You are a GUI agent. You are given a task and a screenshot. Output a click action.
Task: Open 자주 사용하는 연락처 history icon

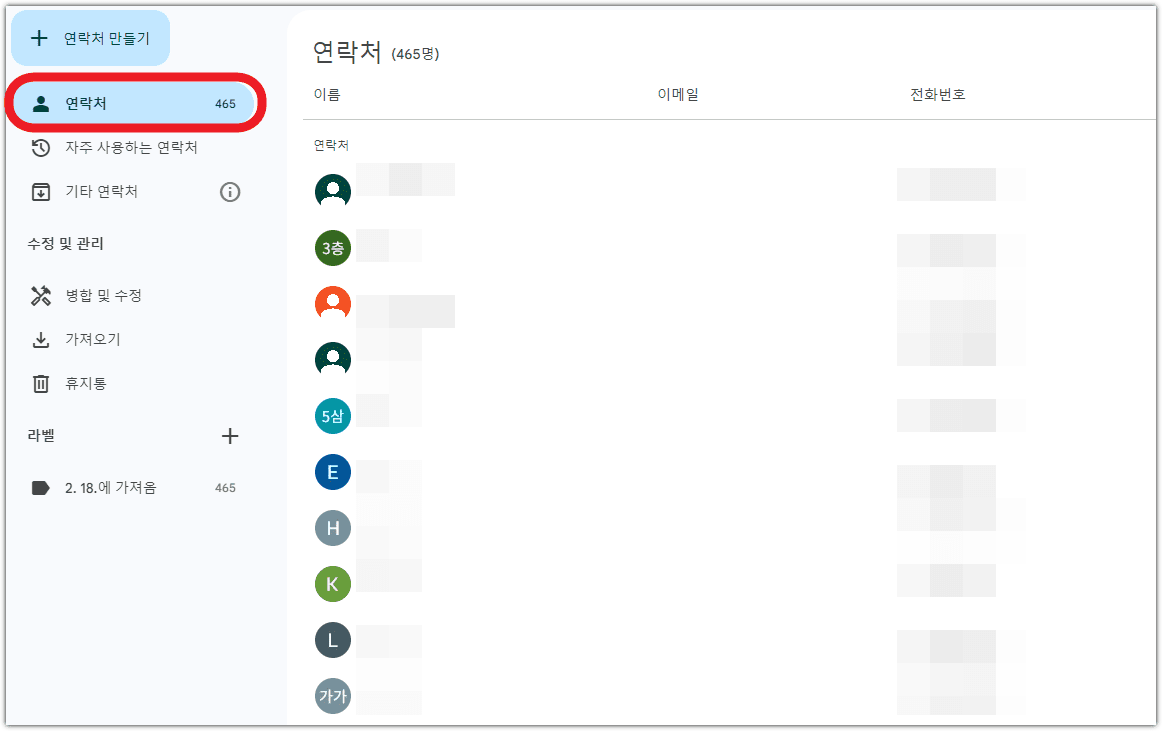[x=40, y=147]
